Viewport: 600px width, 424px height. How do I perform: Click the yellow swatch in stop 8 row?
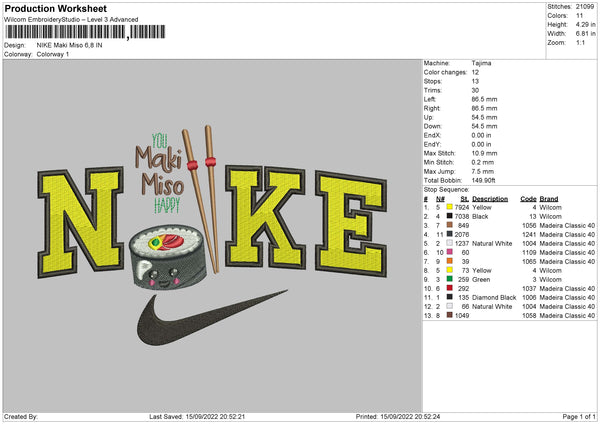450,270
